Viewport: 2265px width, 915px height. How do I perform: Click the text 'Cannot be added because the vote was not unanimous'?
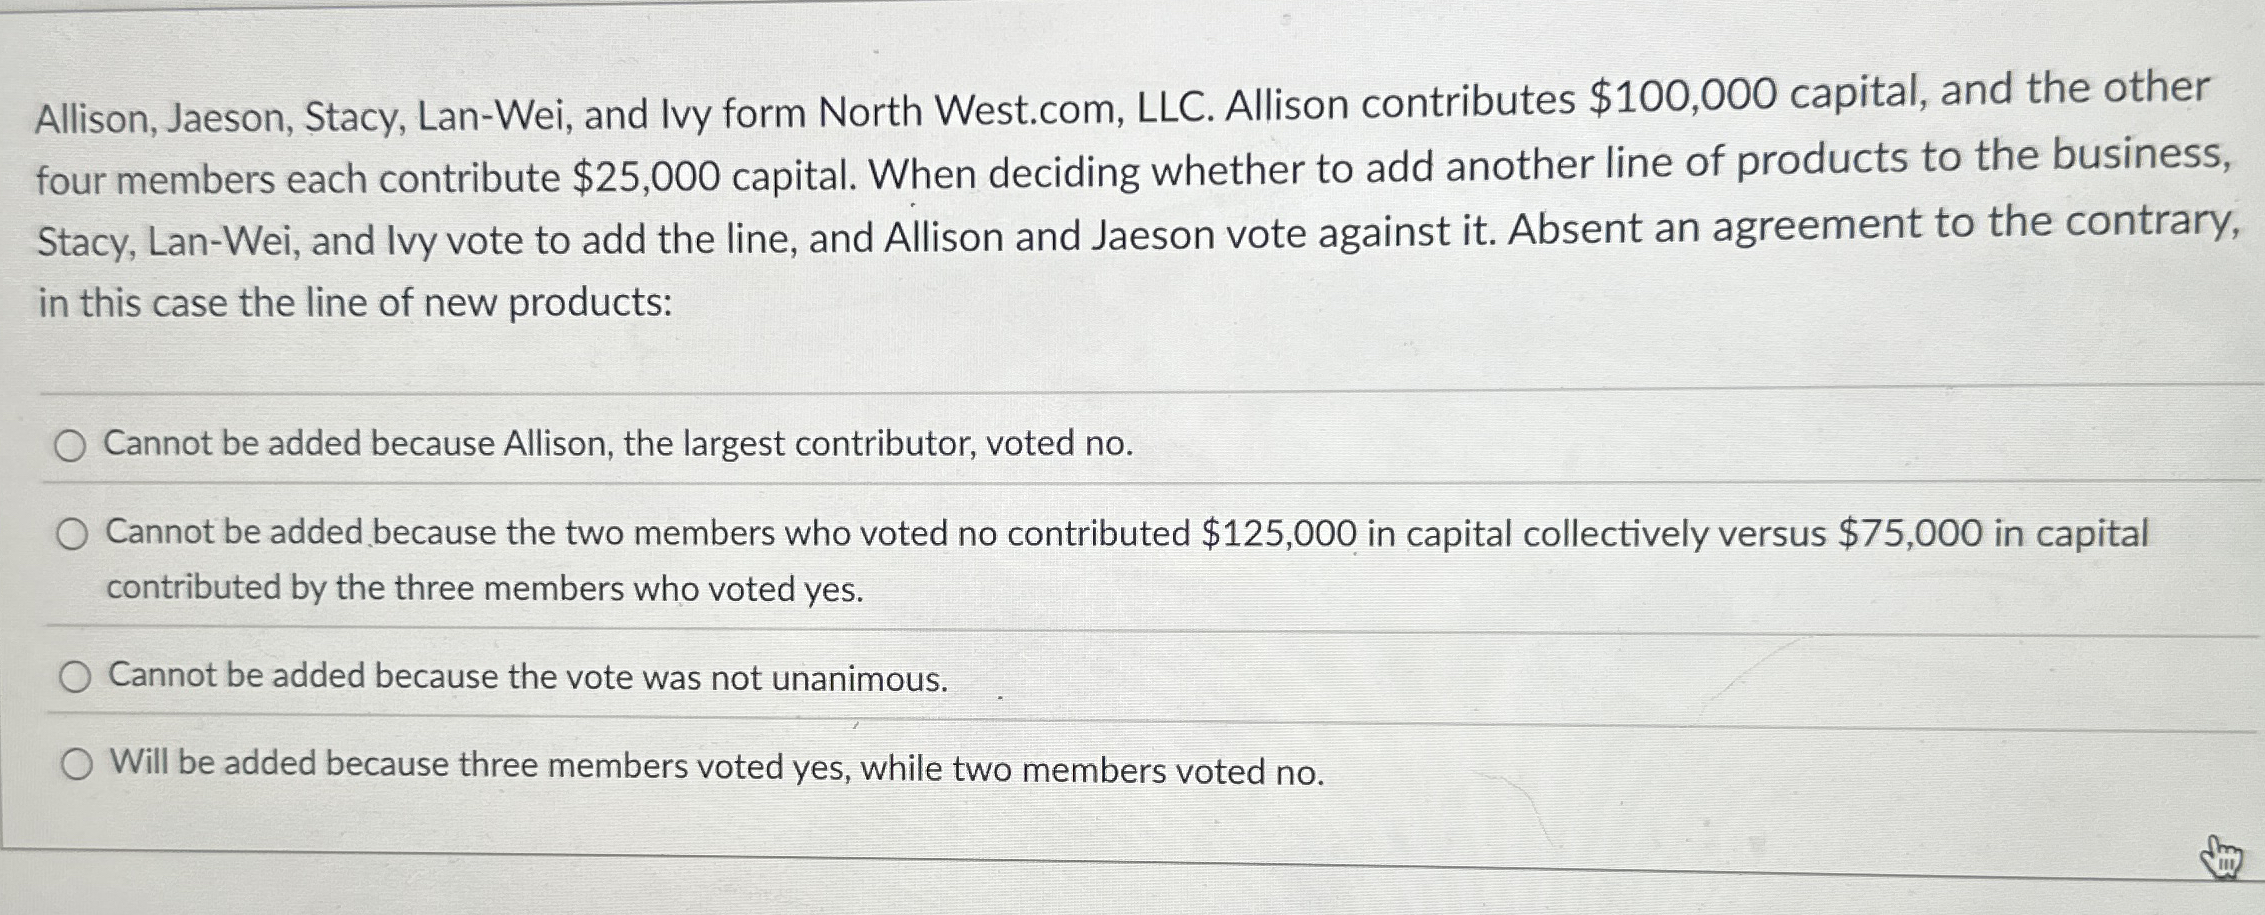(530, 678)
